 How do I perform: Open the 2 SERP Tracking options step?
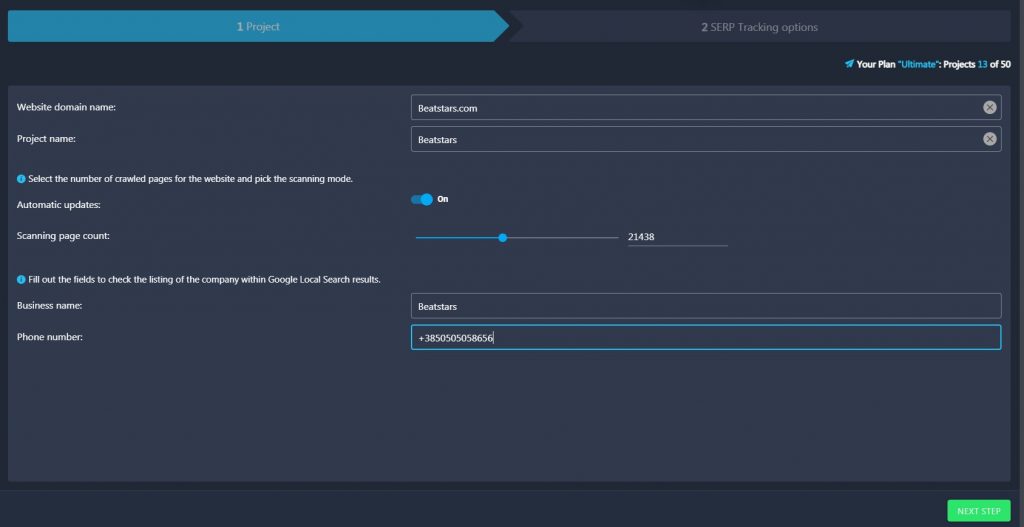(x=760, y=27)
